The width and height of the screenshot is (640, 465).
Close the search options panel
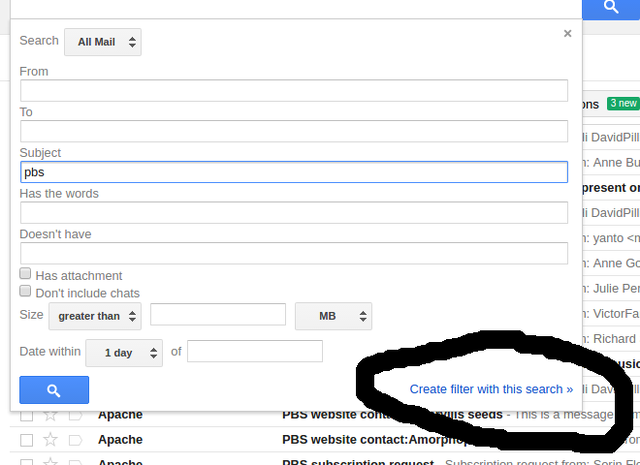pos(567,33)
